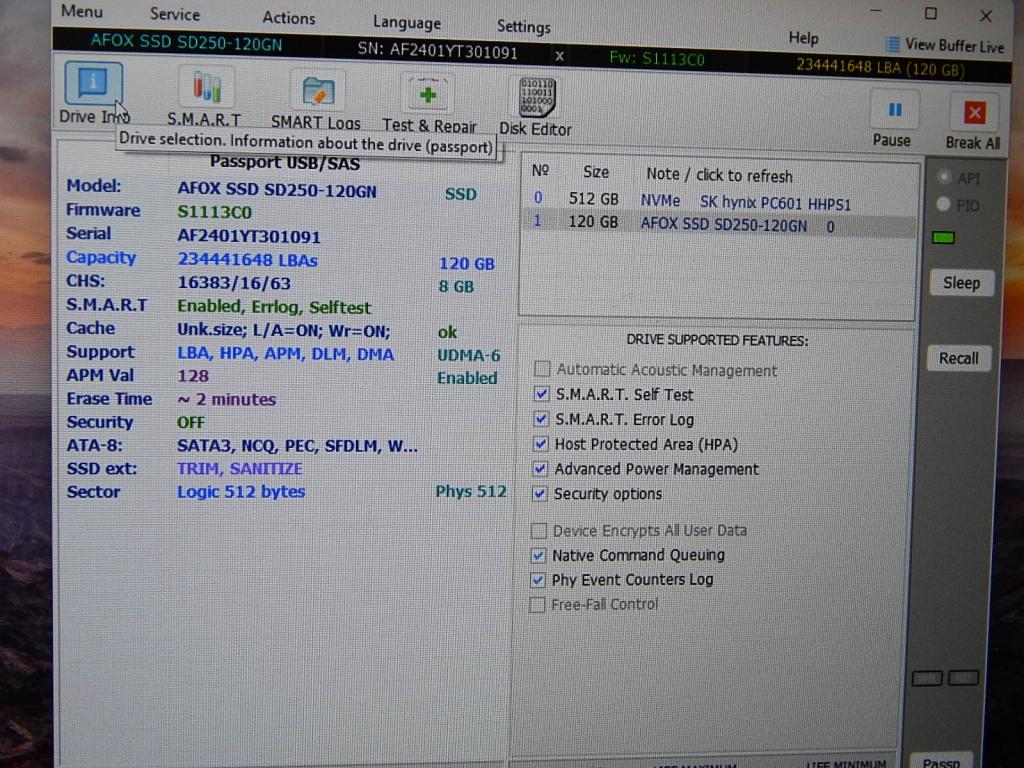
Task: Expand the Settings menu
Action: pyautogui.click(x=523, y=27)
